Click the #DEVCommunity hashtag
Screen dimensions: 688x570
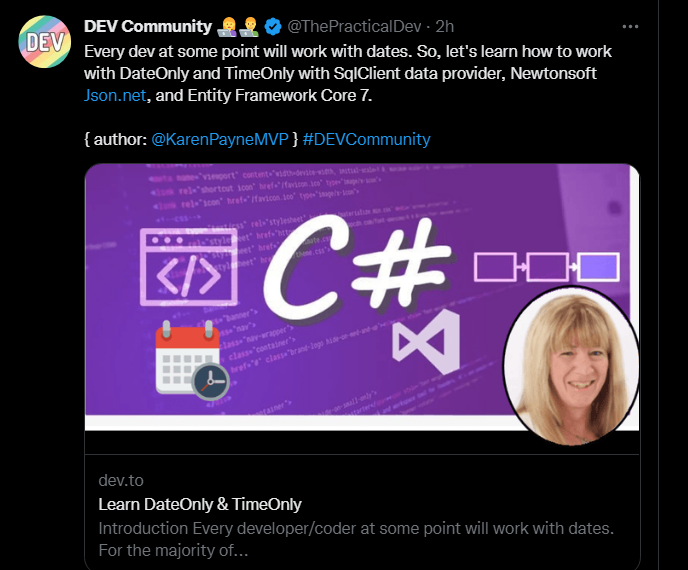pyautogui.click(x=366, y=139)
